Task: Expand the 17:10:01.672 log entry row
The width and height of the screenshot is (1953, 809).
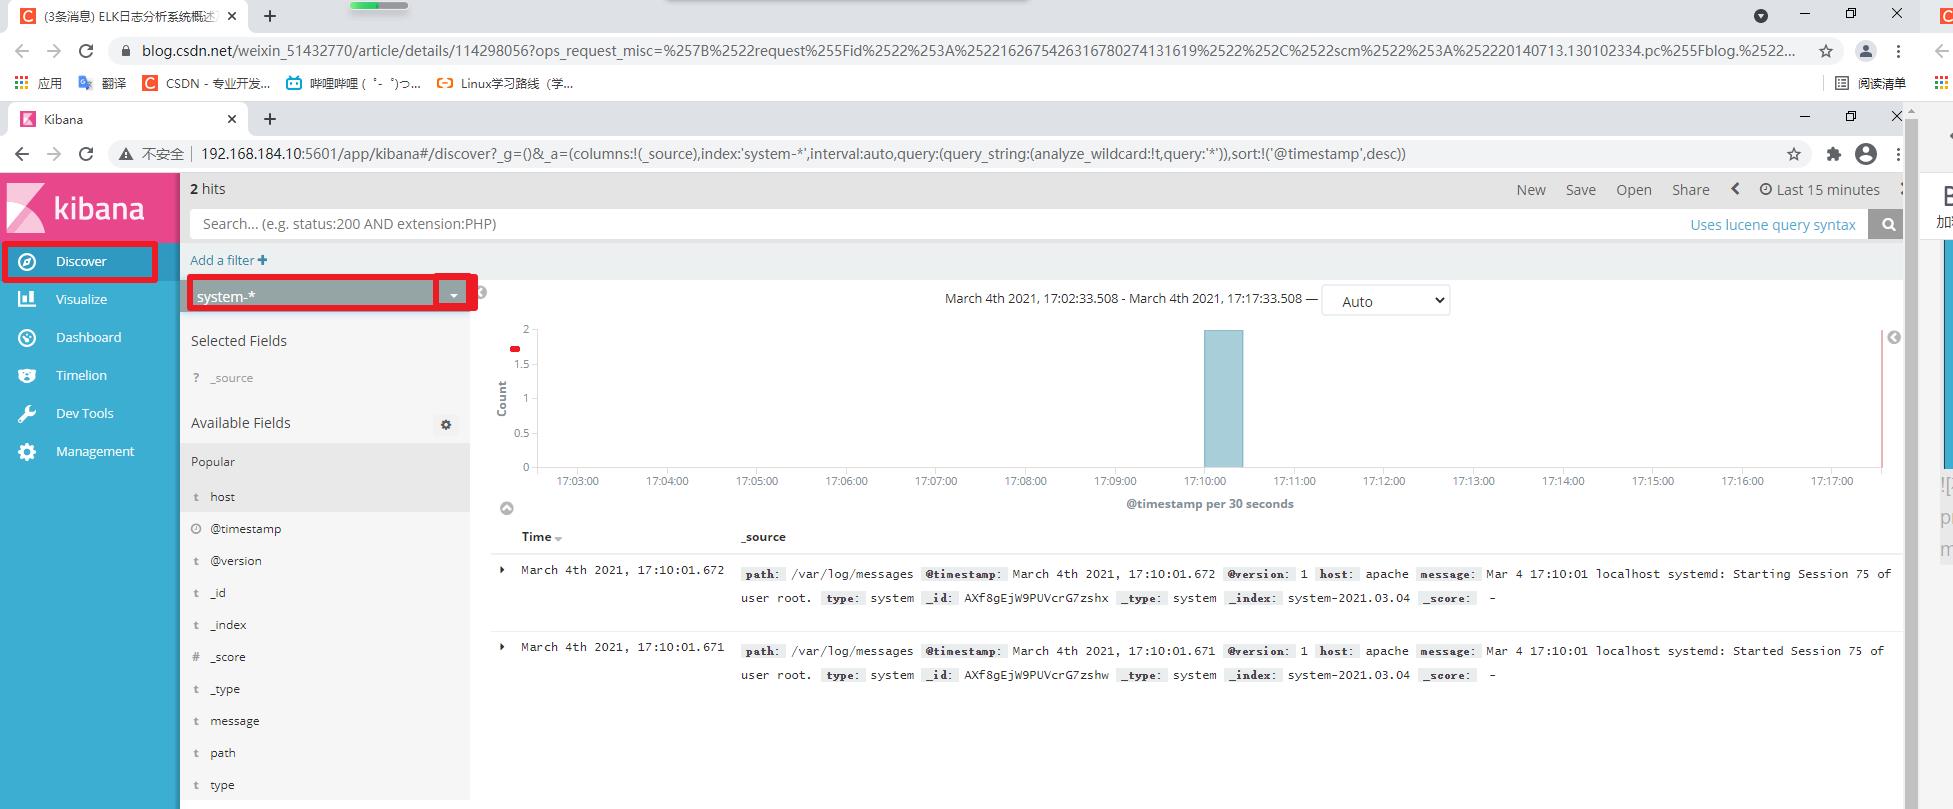Action: click(x=502, y=570)
